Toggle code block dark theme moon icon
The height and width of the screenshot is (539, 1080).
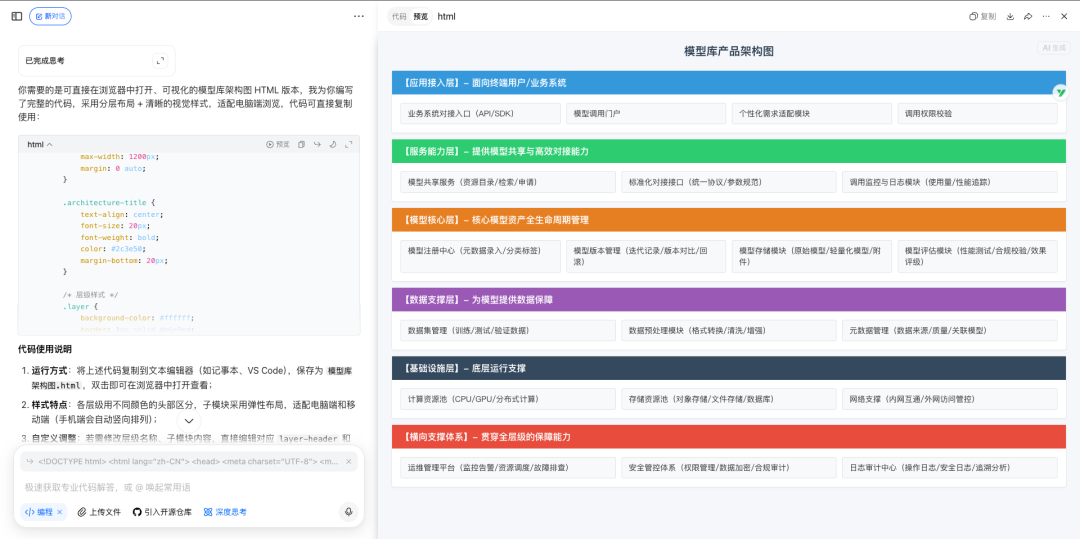point(333,144)
